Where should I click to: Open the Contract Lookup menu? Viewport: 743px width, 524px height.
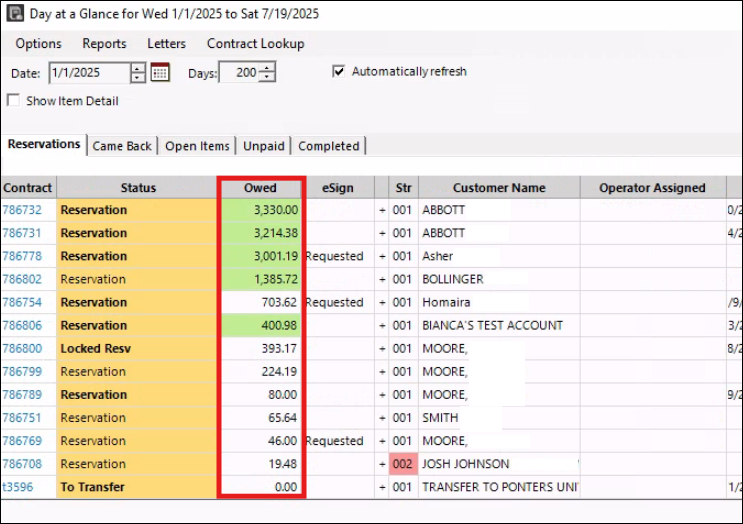(x=255, y=44)
